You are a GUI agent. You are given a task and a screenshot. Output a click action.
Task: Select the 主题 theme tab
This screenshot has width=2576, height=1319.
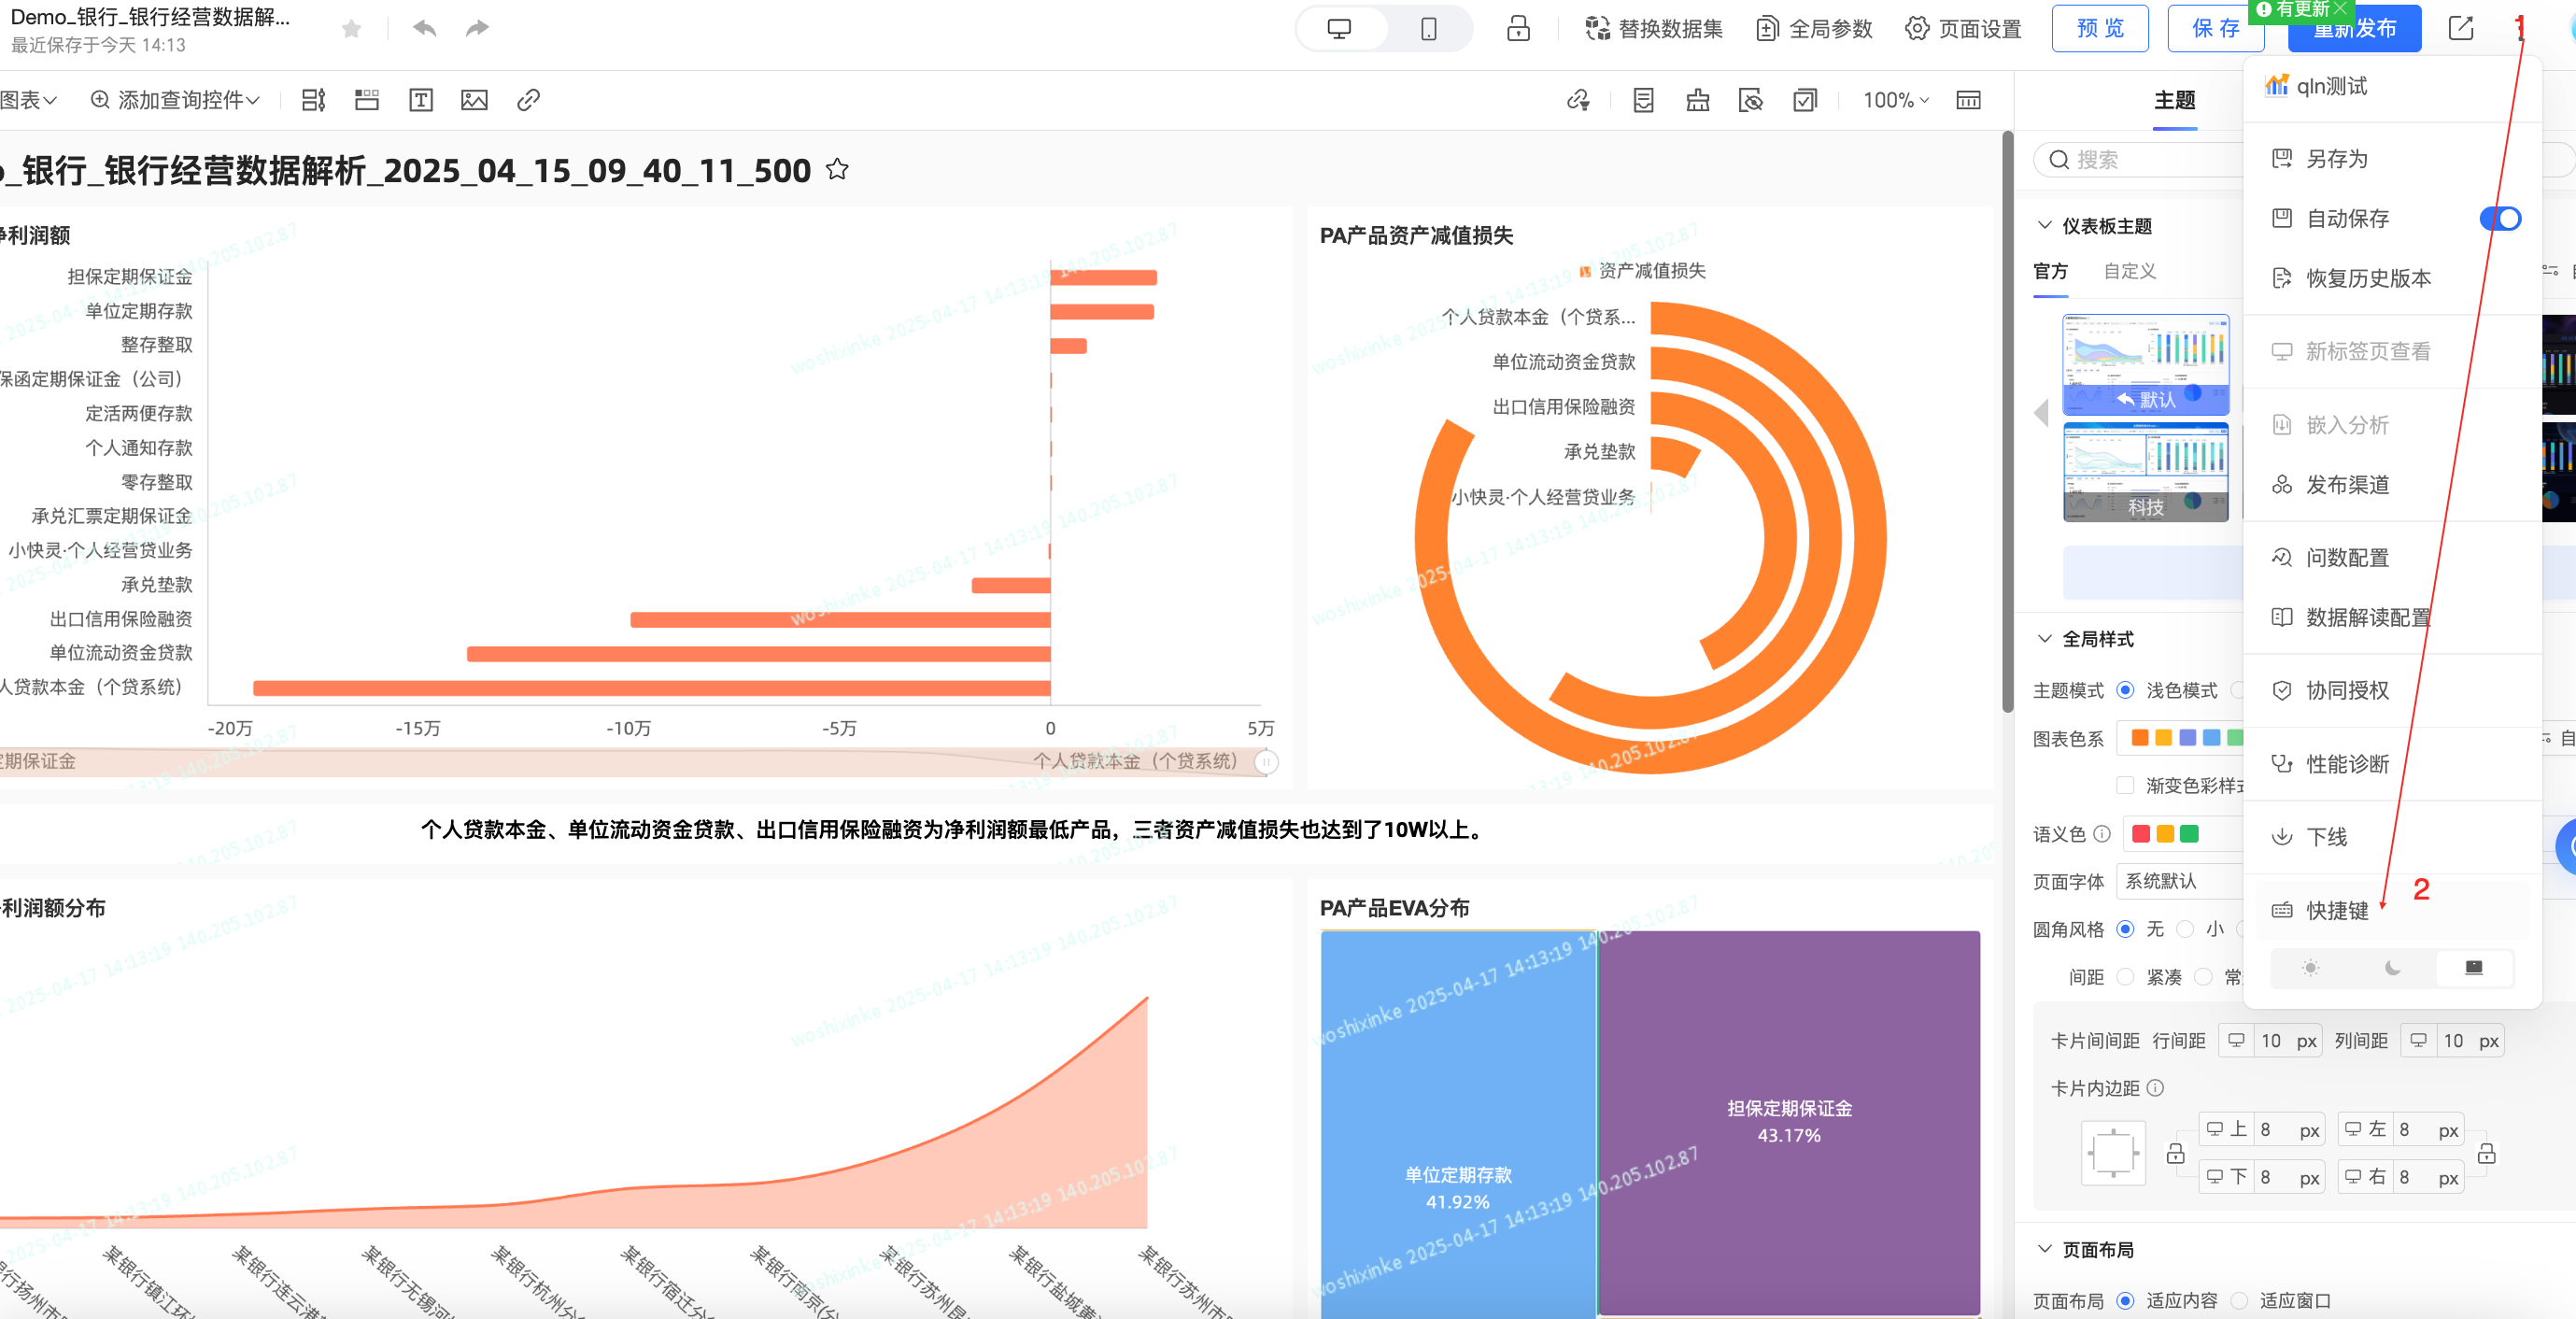pyautogui.click(x=2174, y=100)
